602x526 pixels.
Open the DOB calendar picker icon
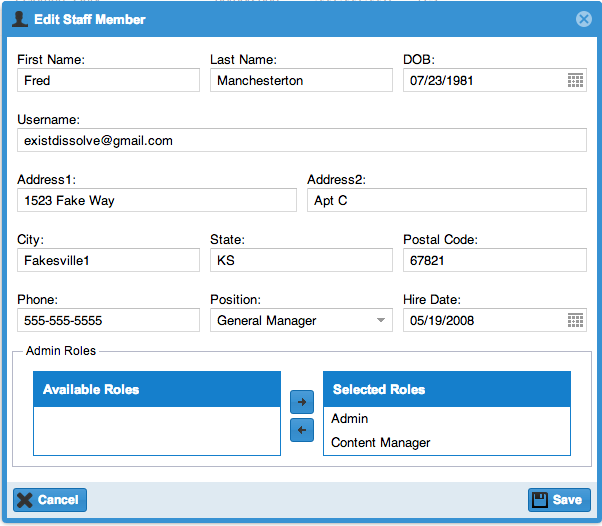click(575, 81)
